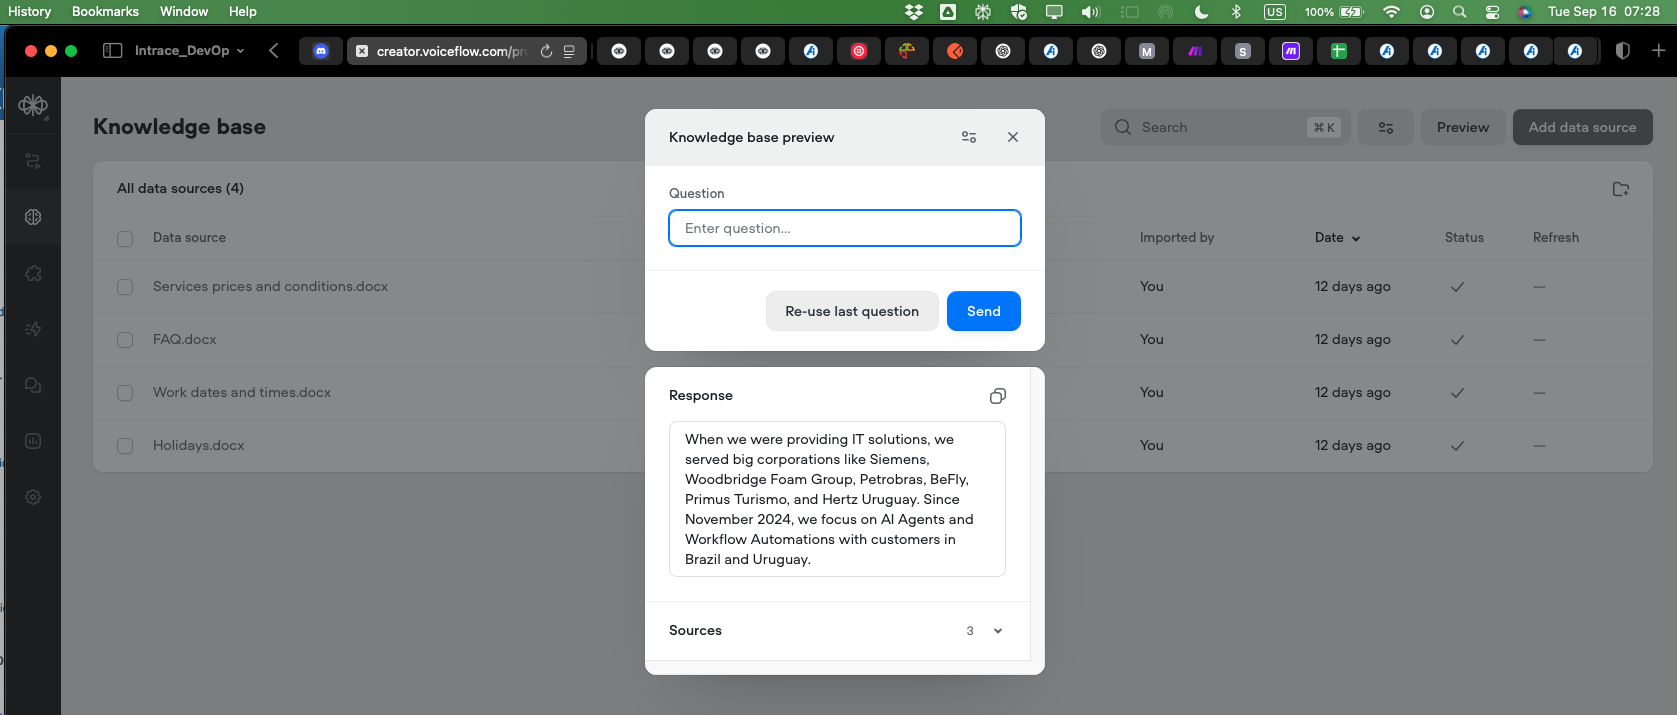This screenshot has width=1677, height=715.
Task: Open volume control in menu bar
Action: pos(1091,12)
